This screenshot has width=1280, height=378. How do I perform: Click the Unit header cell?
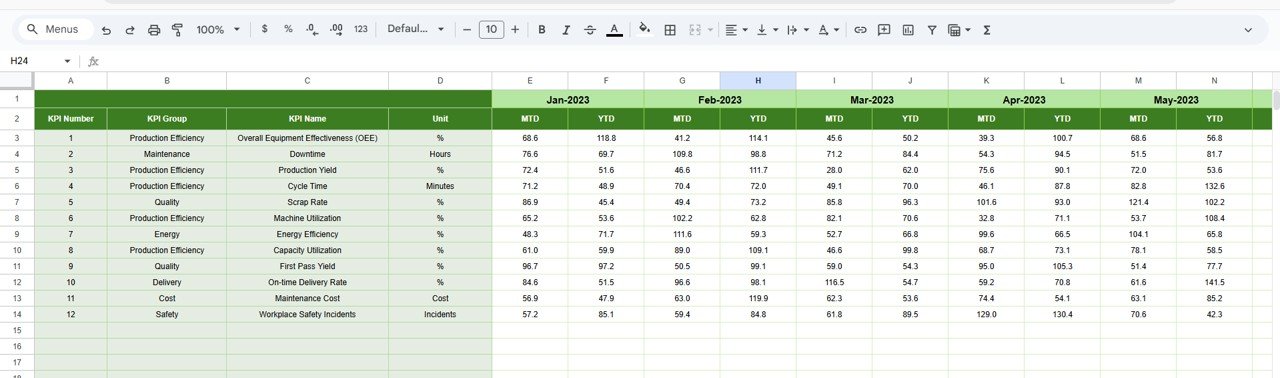(440, 118)
